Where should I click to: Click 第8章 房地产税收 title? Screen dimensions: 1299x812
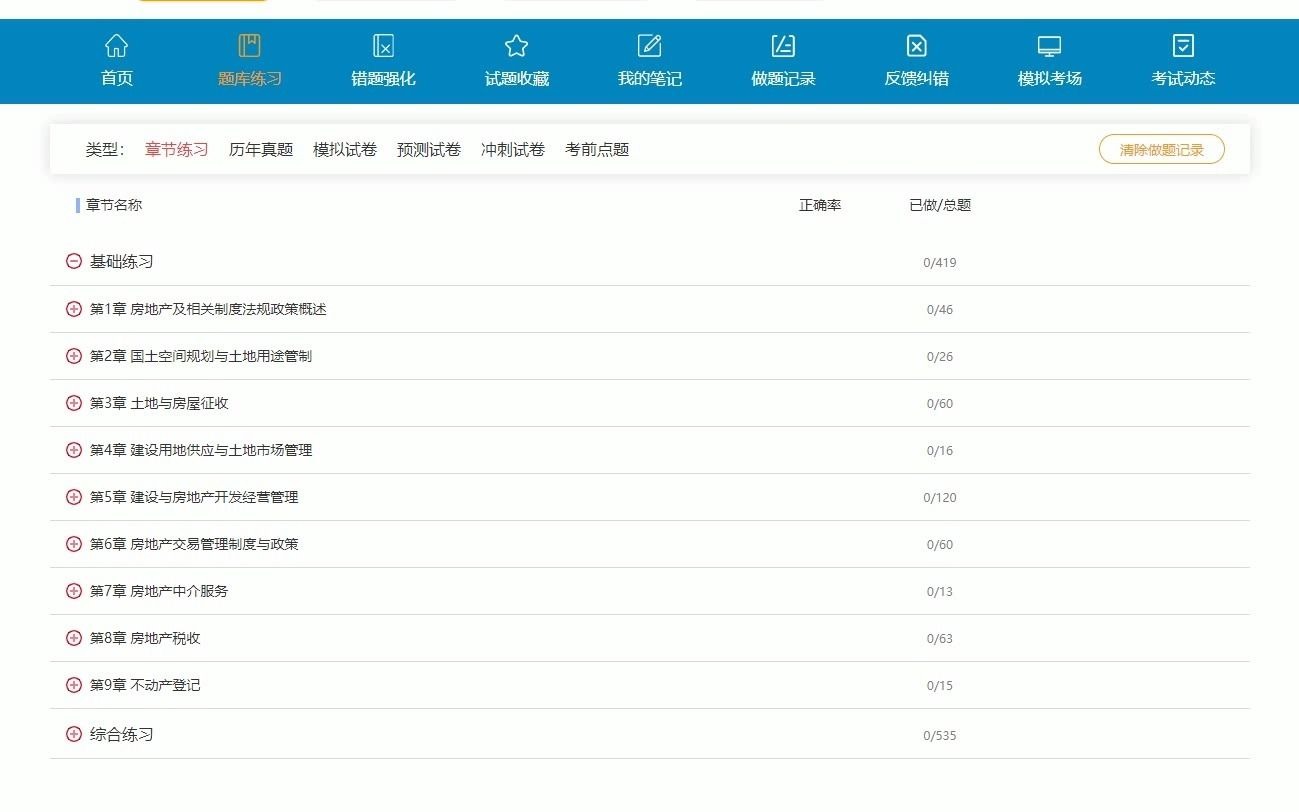click(145, 638)
